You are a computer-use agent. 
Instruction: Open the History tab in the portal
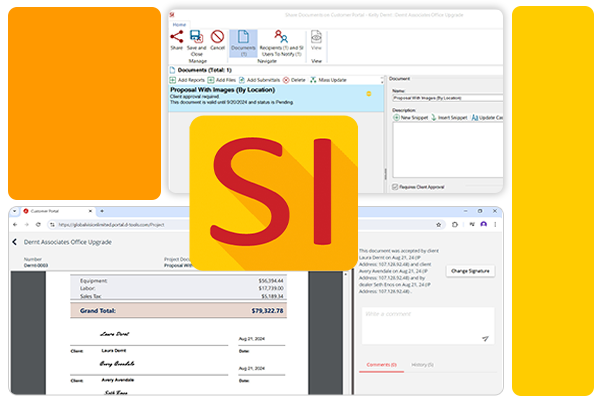(x=423, y=364)
